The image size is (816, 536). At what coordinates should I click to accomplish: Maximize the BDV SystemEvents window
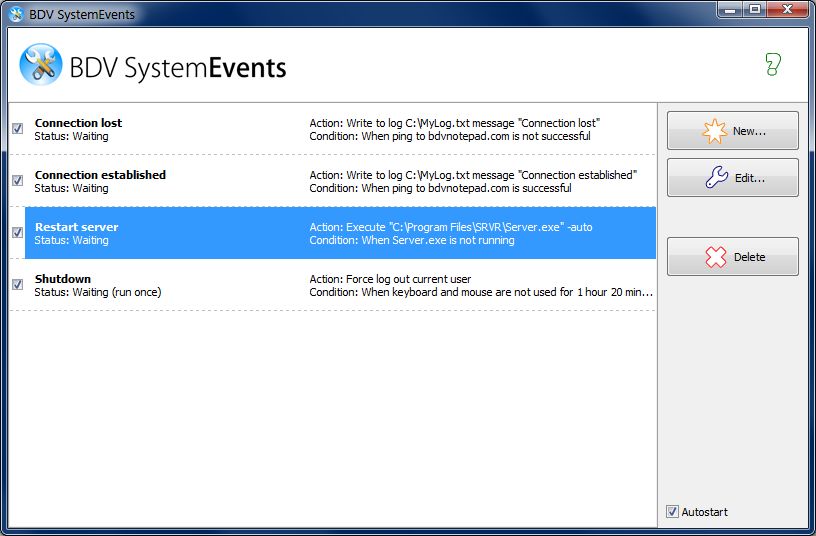755,9
